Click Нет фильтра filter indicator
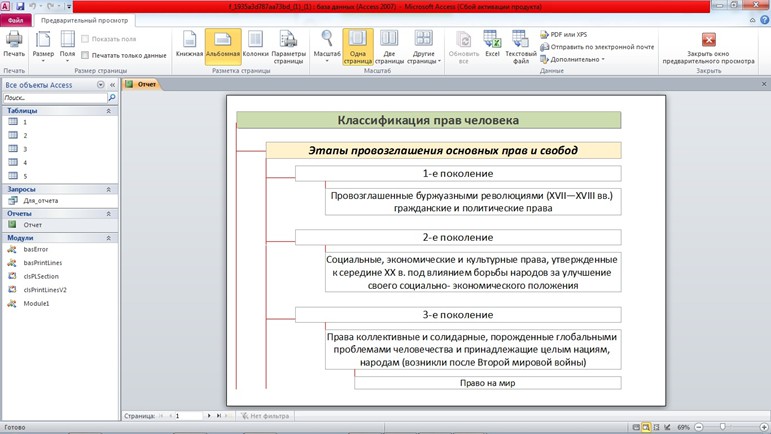Screen dimensions: 771x434 pos(265,416)
